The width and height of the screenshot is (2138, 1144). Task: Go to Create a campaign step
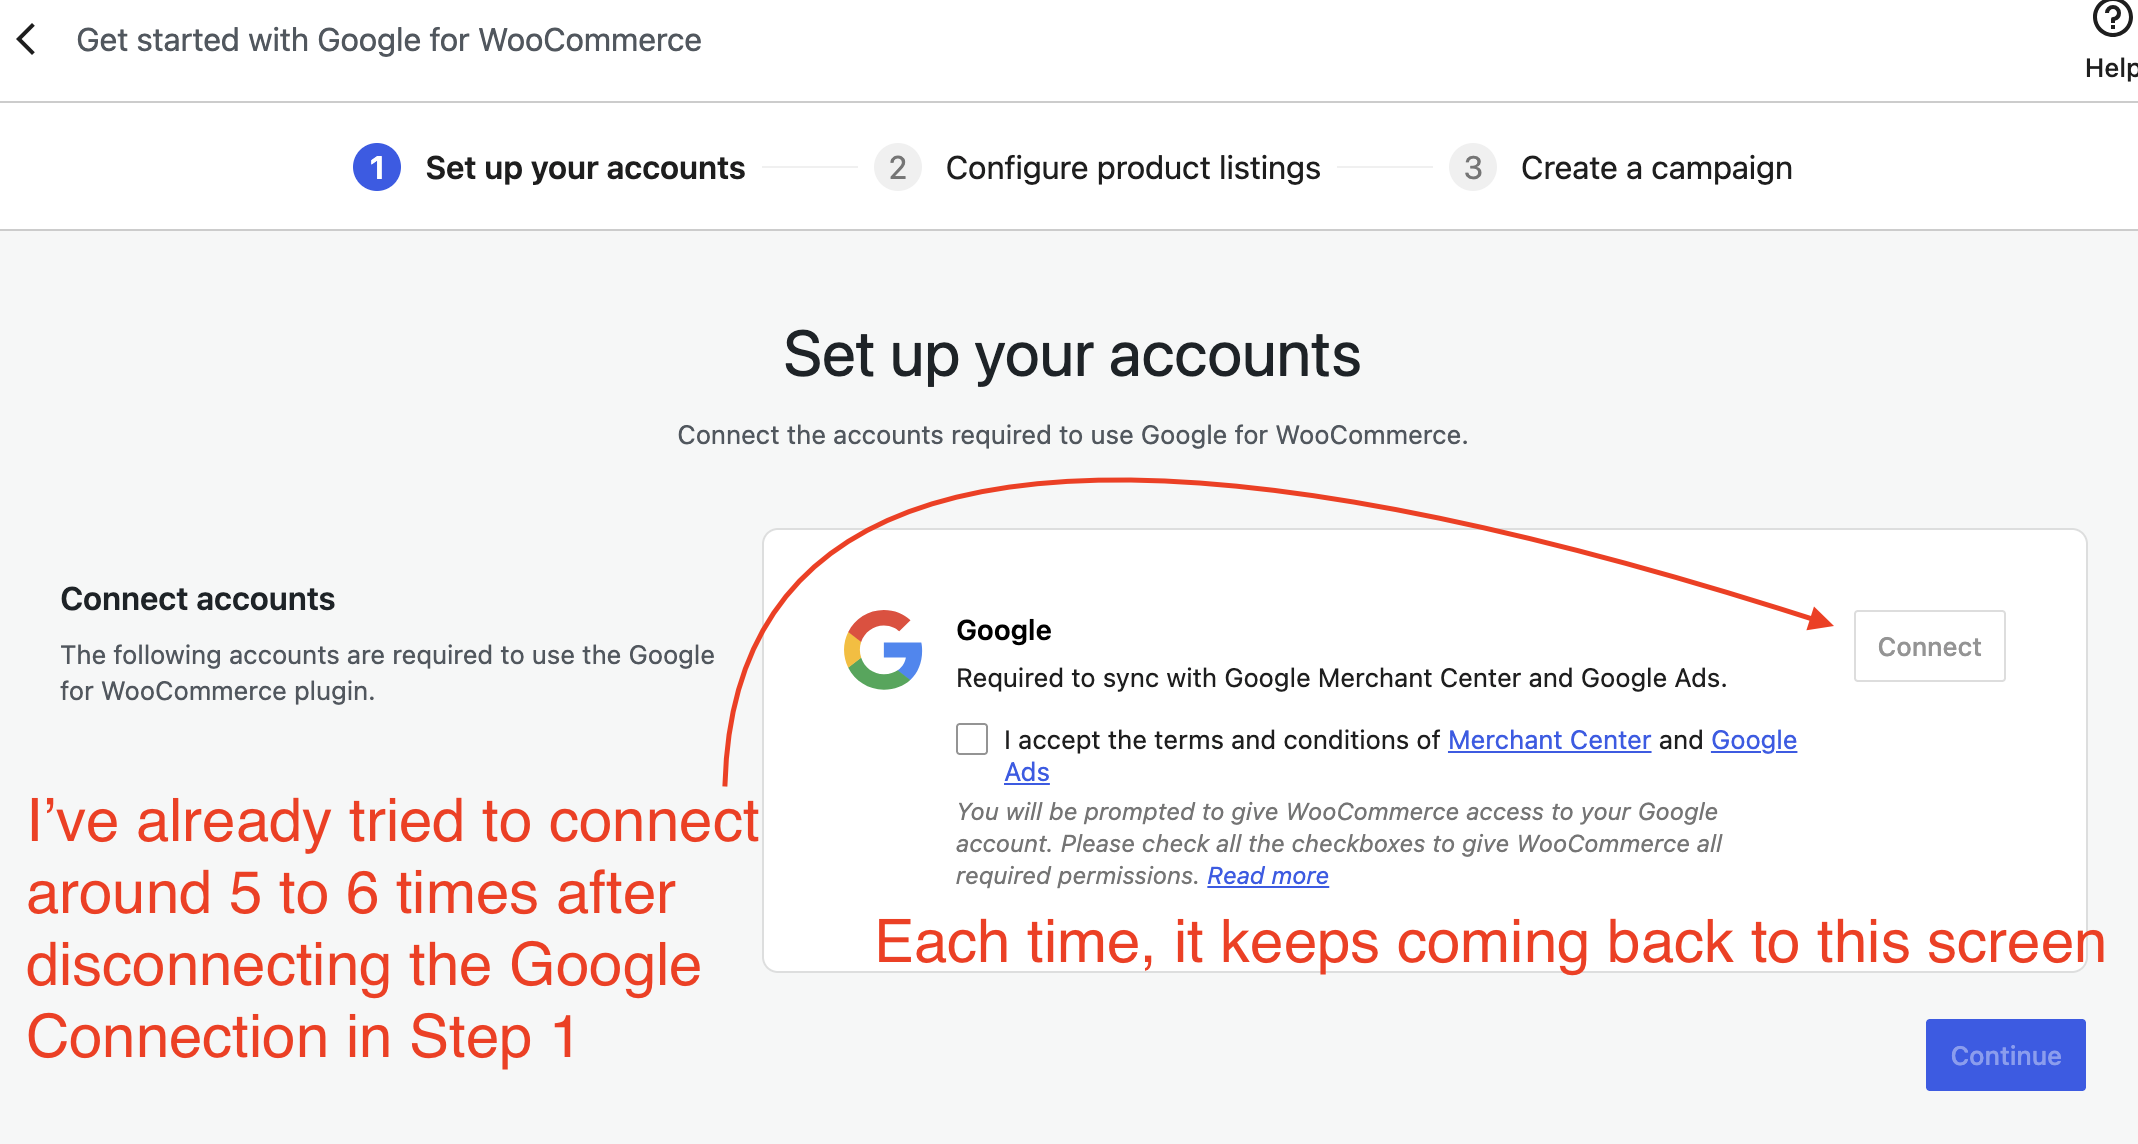click(1656, 168)
